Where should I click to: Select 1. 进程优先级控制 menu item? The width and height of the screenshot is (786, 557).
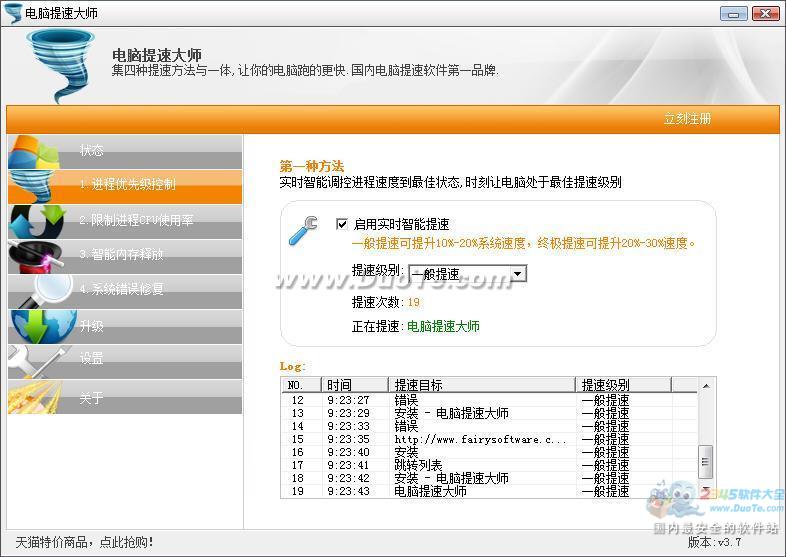[x=125, y=187]
